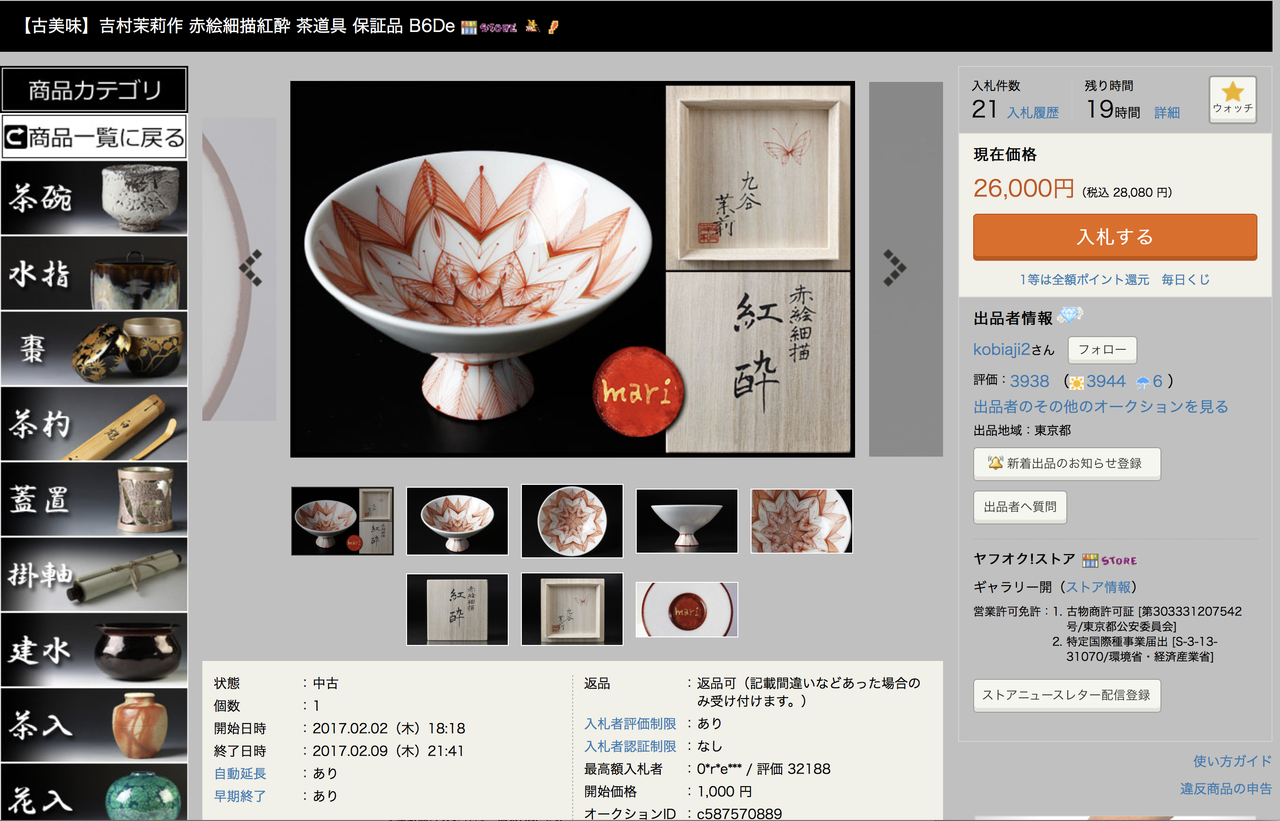
Task: Open the 掛軸 category image
Action: [x=94, y=574]
